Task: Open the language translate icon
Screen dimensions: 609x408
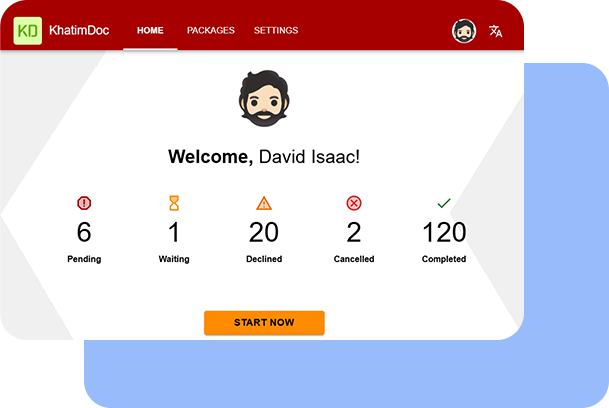Action: pyautogui.click(x=495, y=31)
